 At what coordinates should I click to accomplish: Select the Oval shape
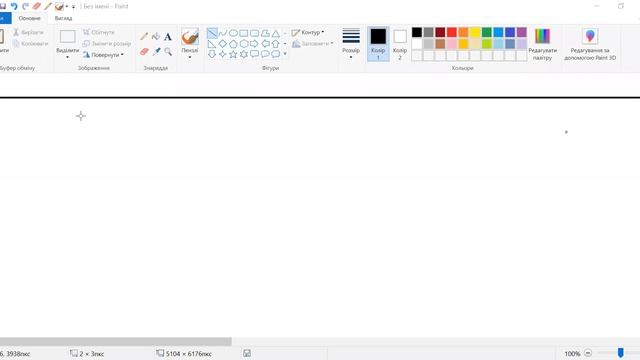tap(233, 33)
